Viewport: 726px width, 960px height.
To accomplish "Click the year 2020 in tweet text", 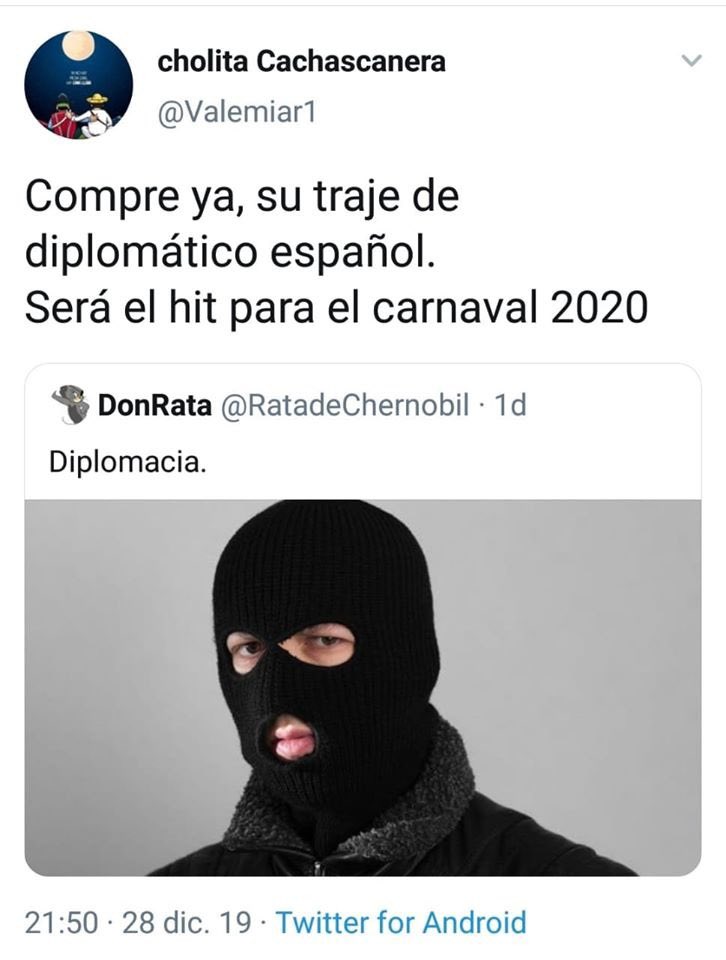I will coord(599,307).
